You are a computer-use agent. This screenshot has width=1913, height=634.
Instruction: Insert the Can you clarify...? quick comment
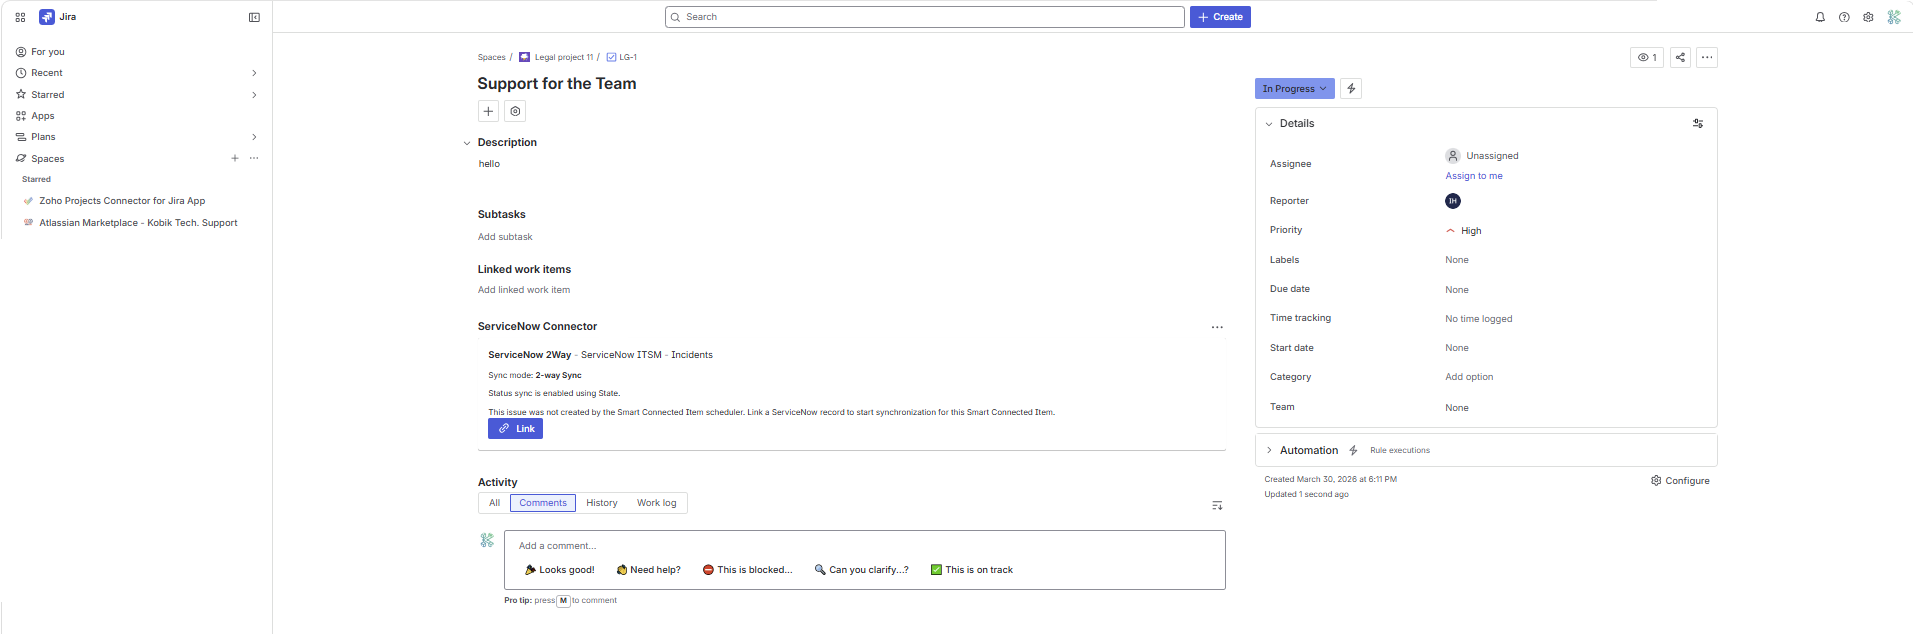(861, 570)
